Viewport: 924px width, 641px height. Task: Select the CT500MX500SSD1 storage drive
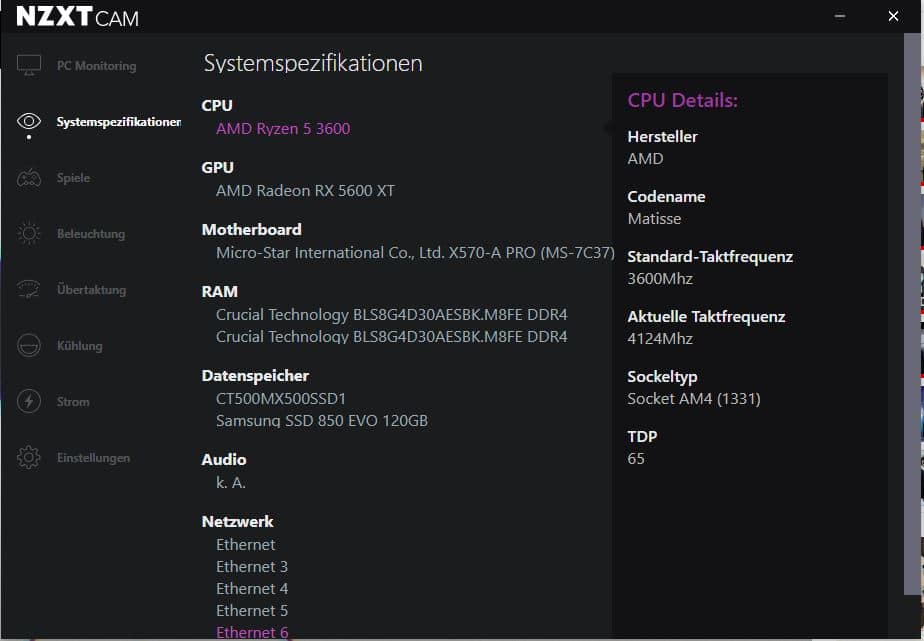point(281,399)
